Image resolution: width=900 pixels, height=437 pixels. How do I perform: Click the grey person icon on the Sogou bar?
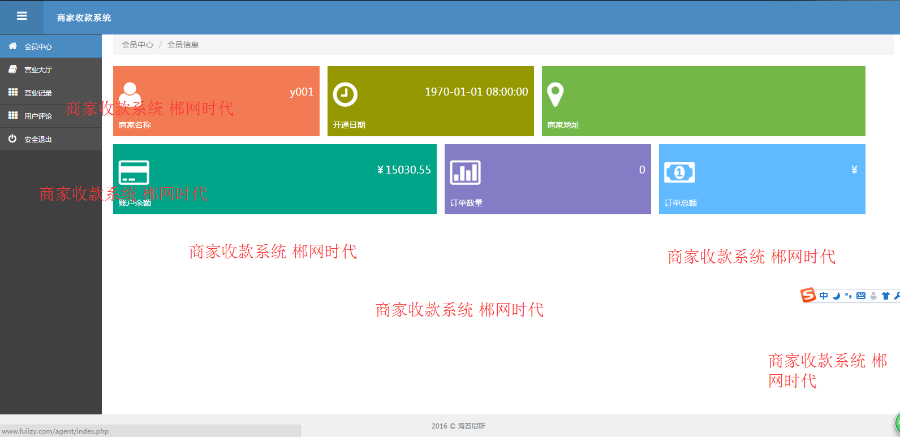874,296
